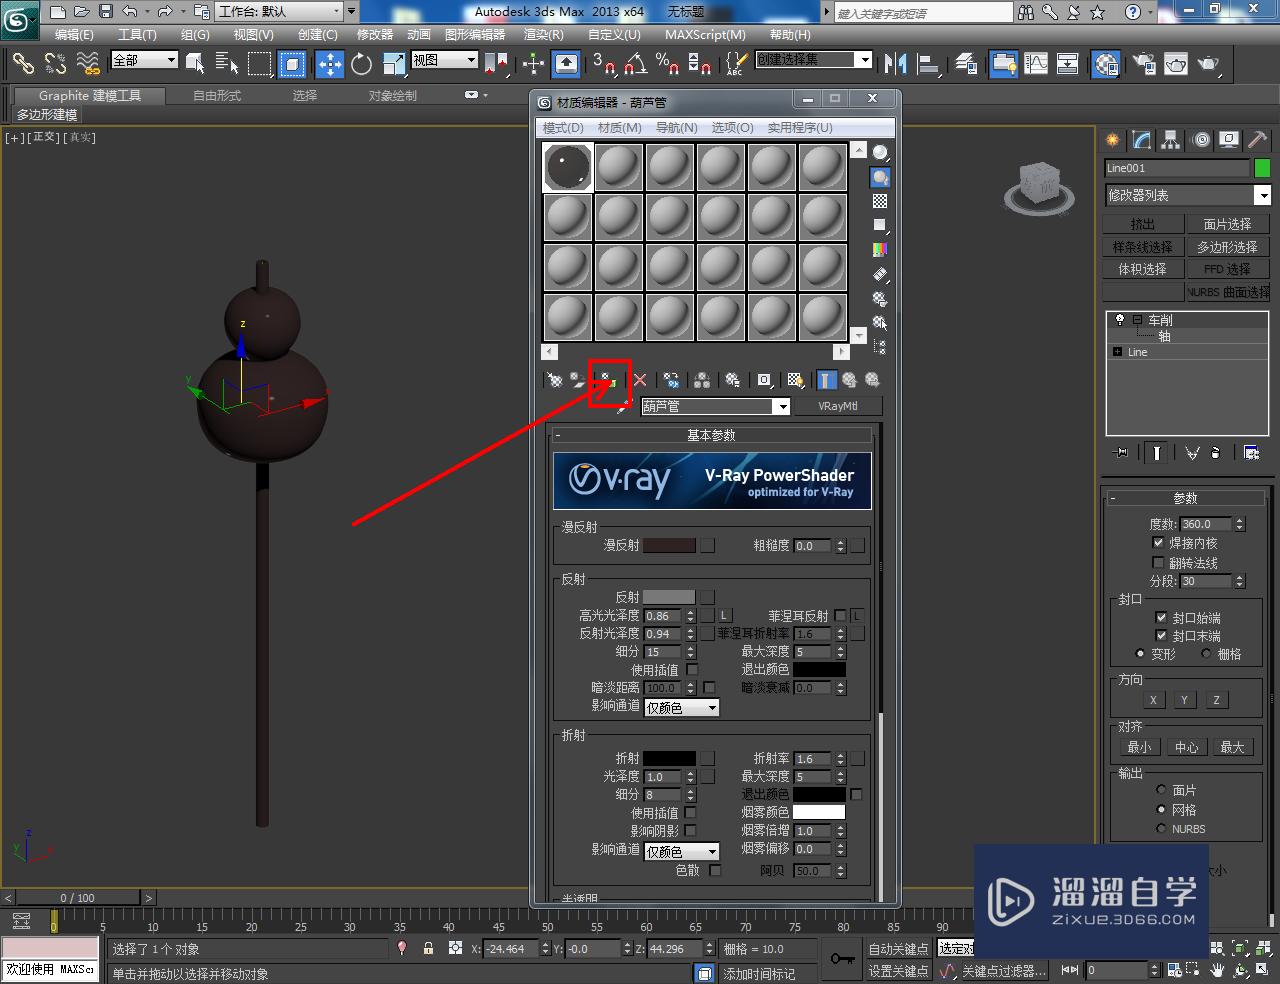Toggle checkered Background icon for samples
The width and height of the screenshot is (1280, 984).
click(880, 201)
